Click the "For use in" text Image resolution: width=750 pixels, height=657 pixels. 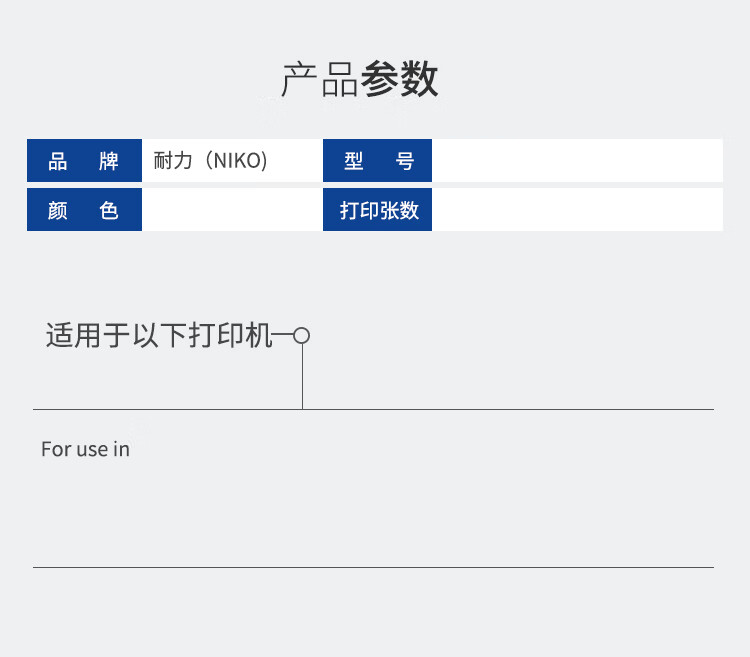click(x=85, y=449)
